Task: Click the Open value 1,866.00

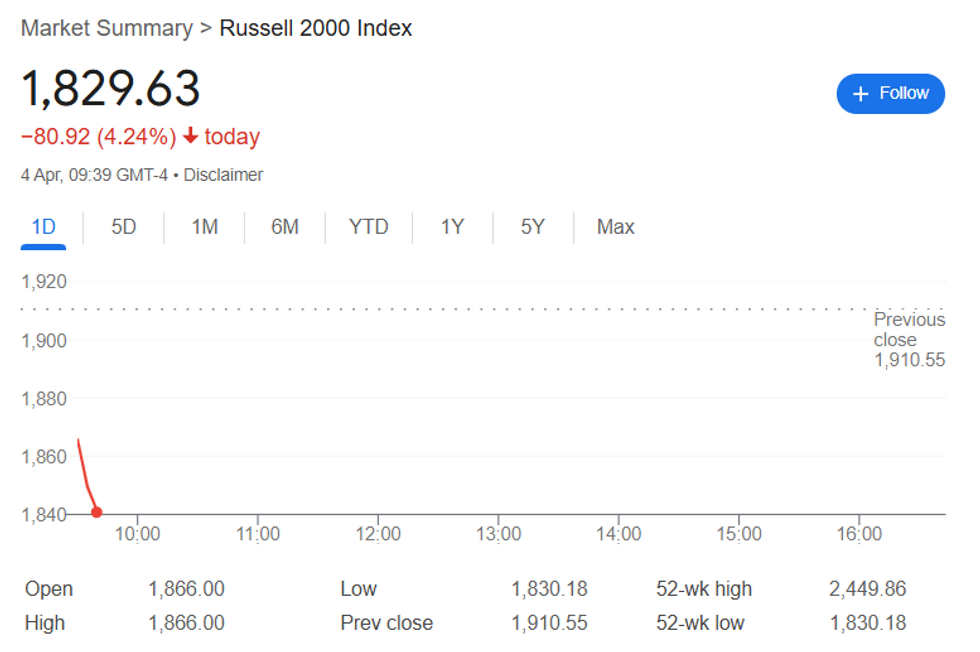Action: [186, 589]
